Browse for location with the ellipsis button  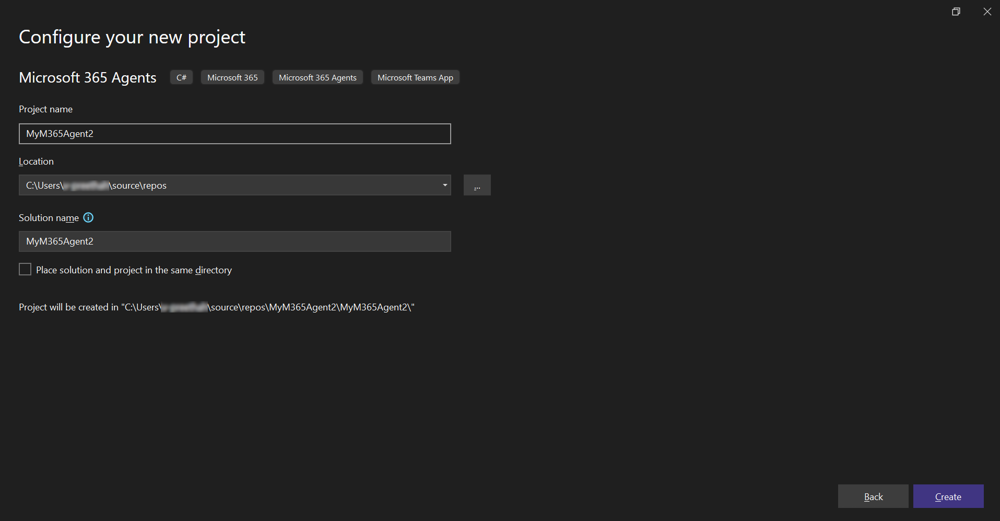pos(477,185)
